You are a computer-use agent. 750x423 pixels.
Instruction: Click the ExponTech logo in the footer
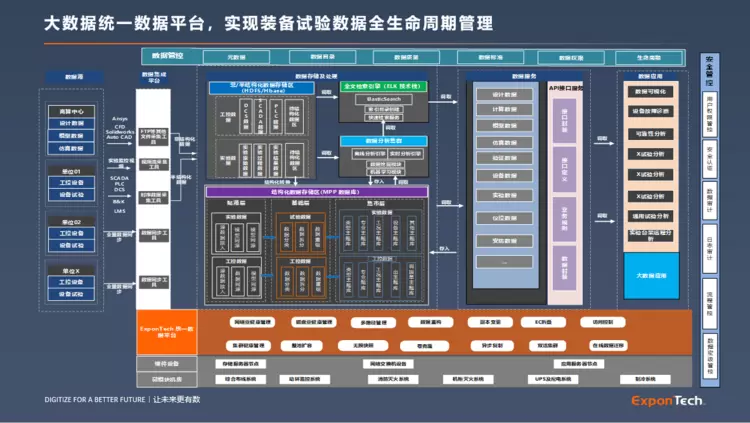667,401
